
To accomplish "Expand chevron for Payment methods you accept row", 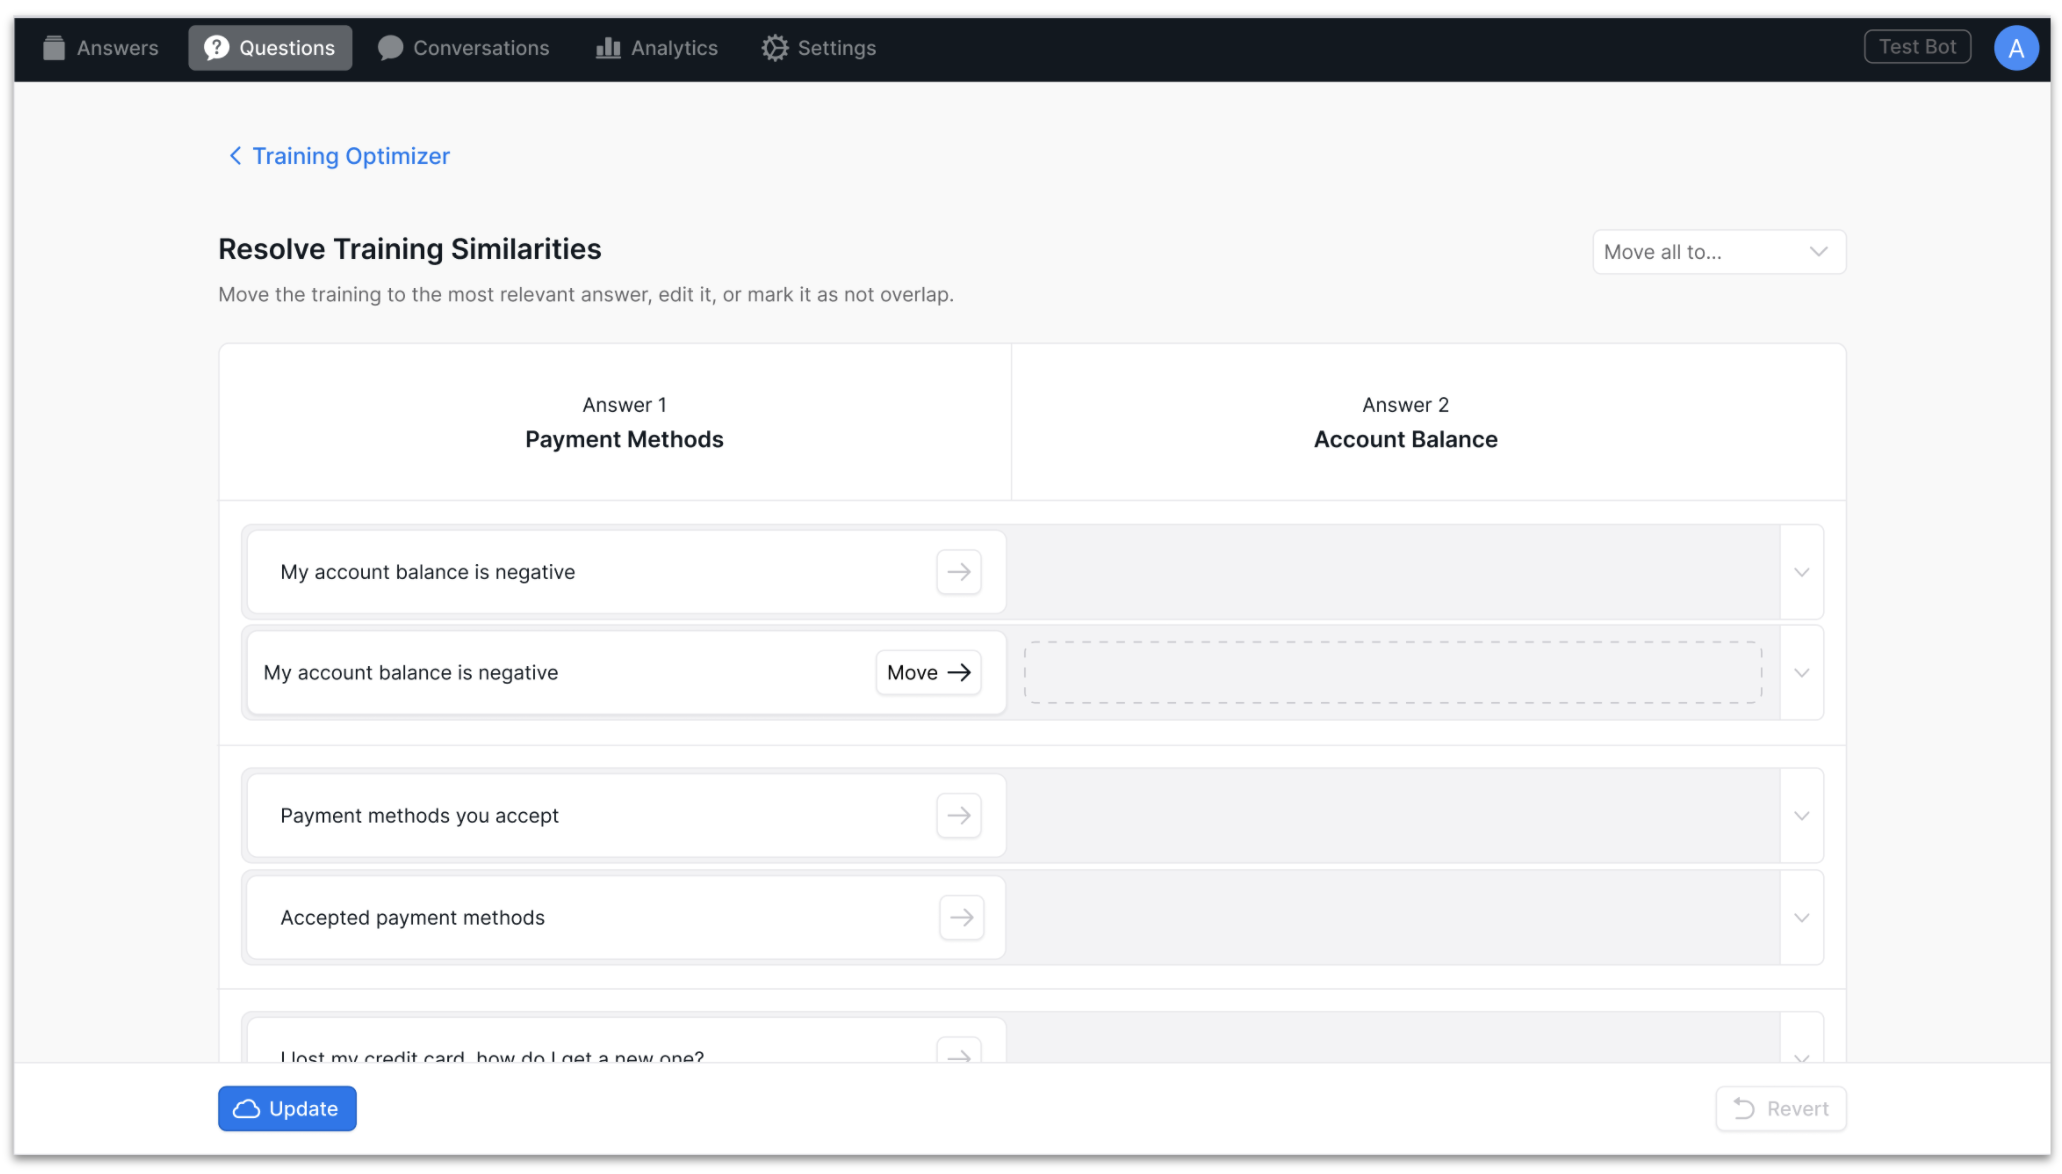I will (x=1801, y=816).
